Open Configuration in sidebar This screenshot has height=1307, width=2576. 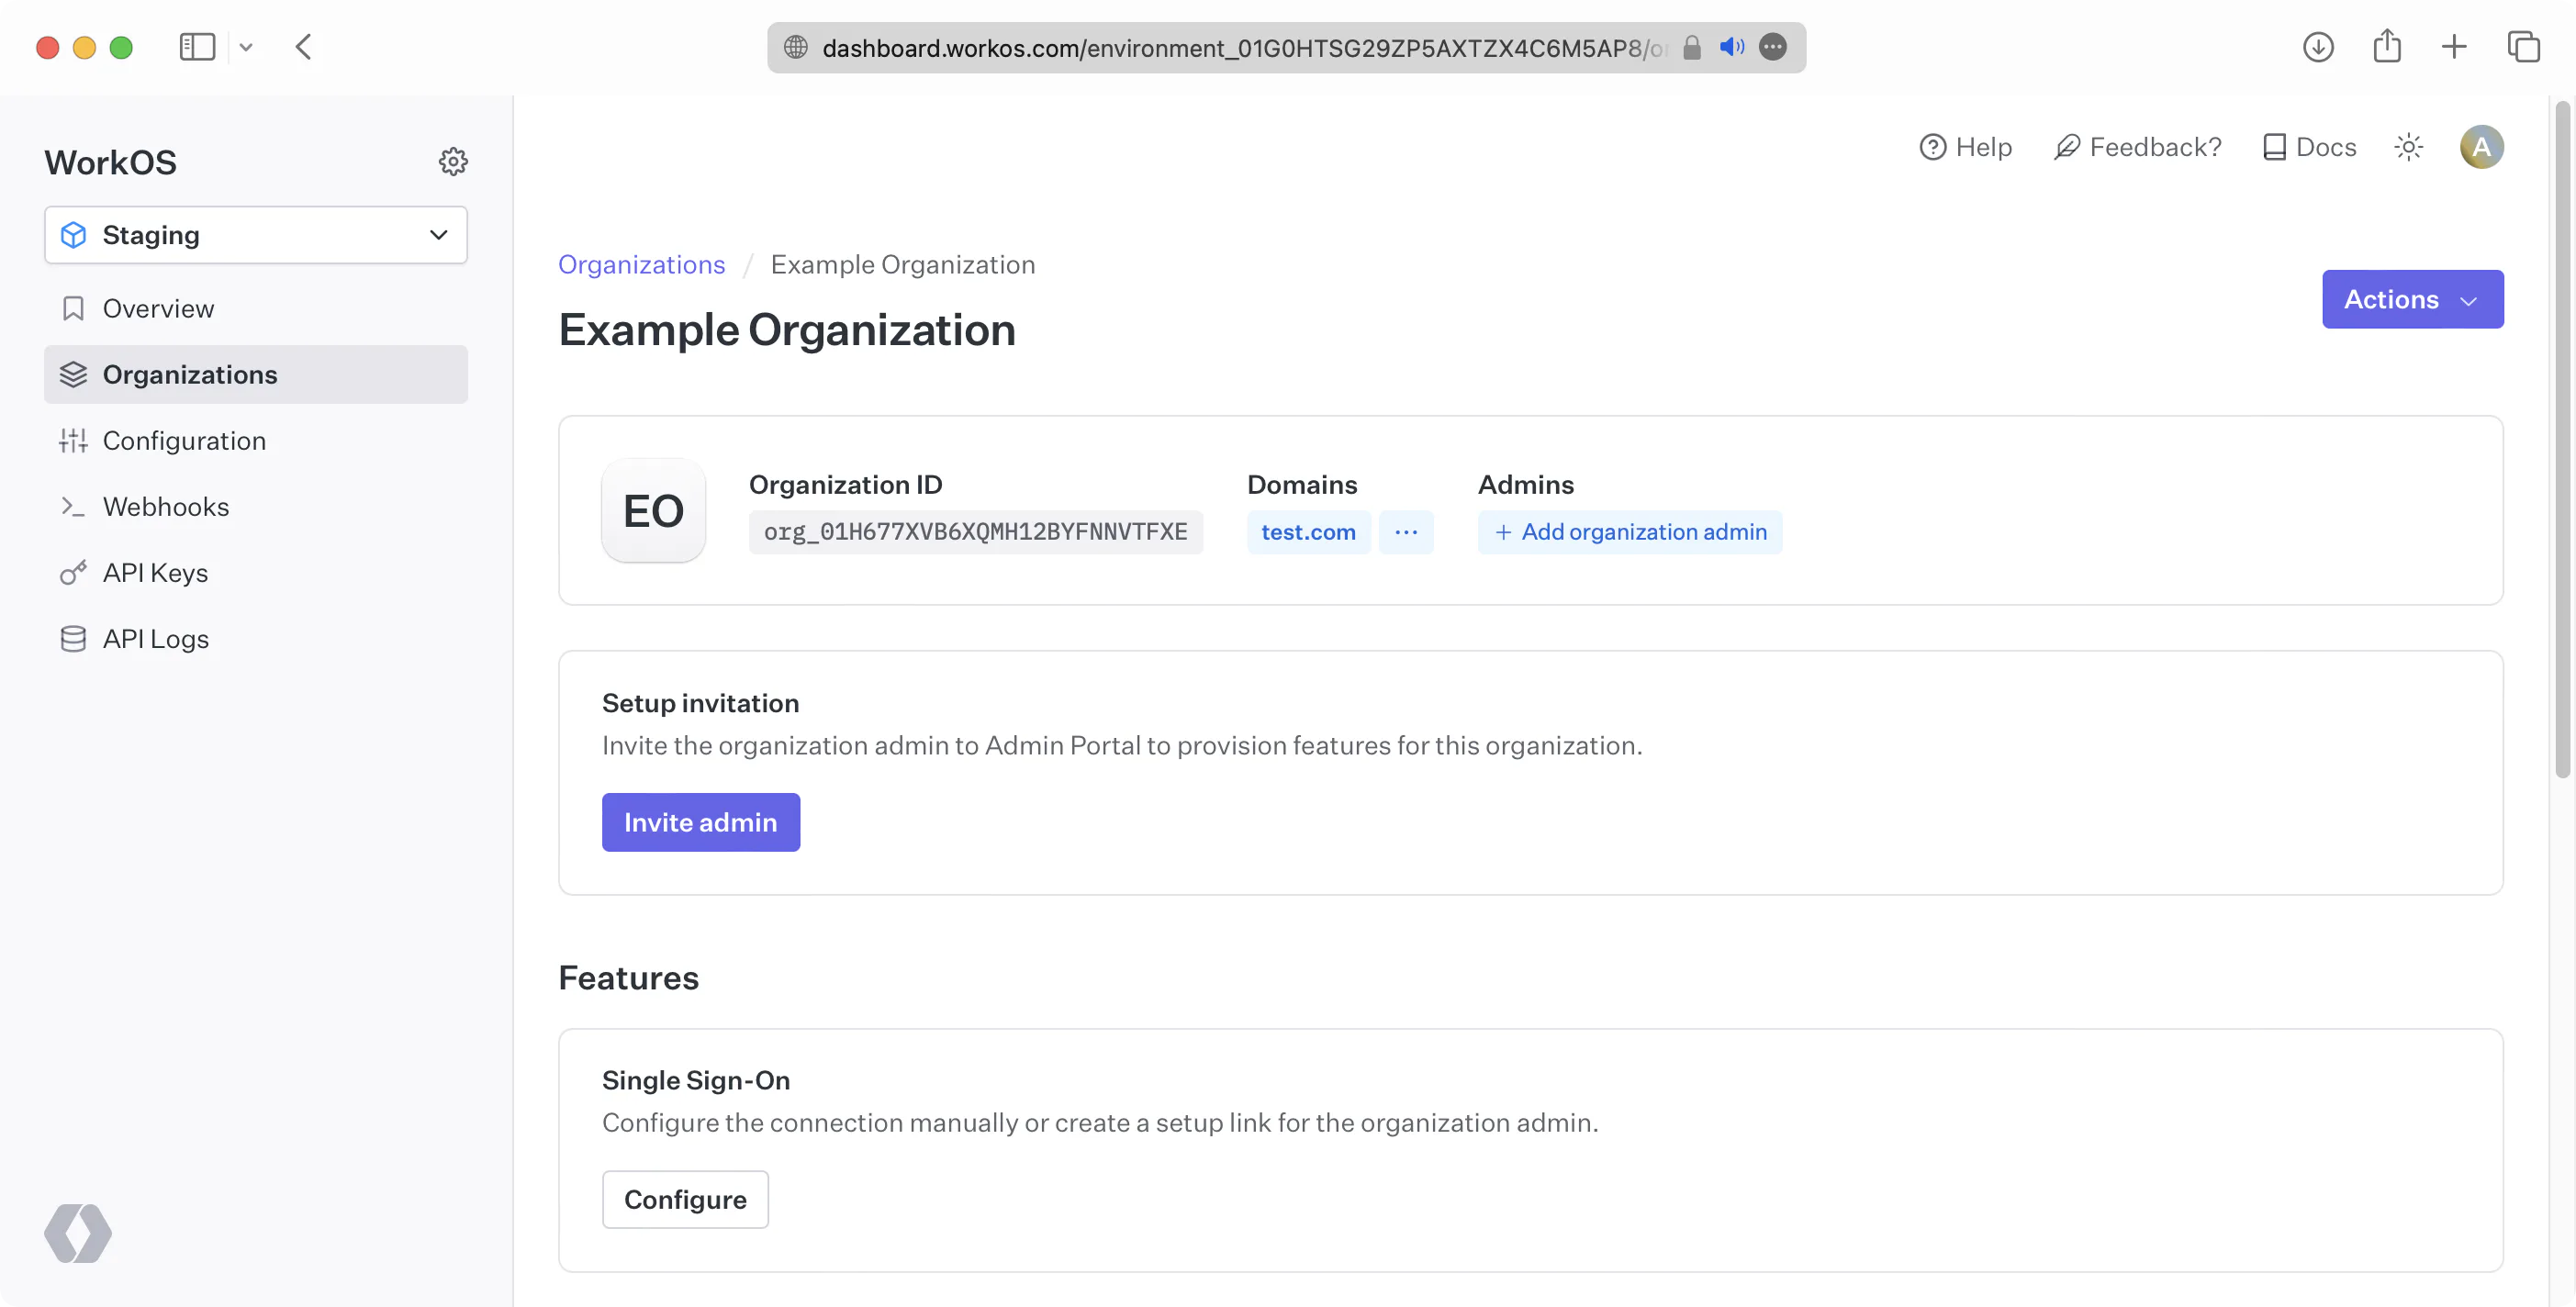click(x=255, y=440)
